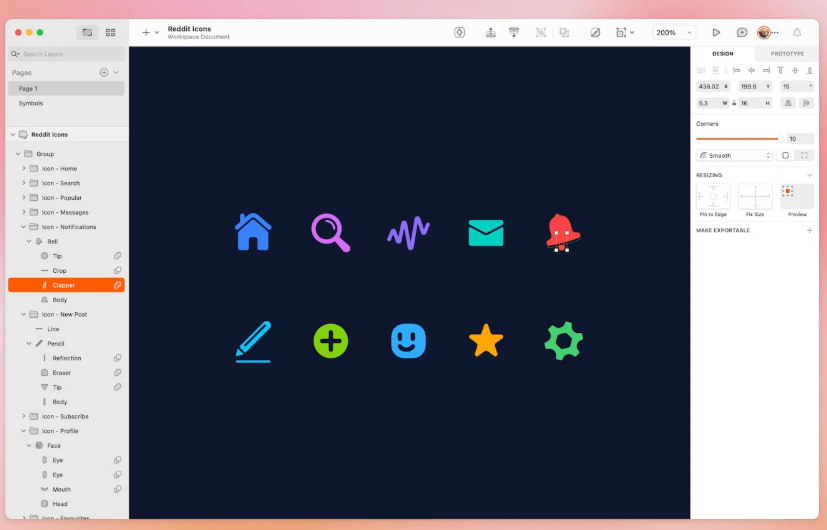Select the orange star on canvas

tap(486, 341)
